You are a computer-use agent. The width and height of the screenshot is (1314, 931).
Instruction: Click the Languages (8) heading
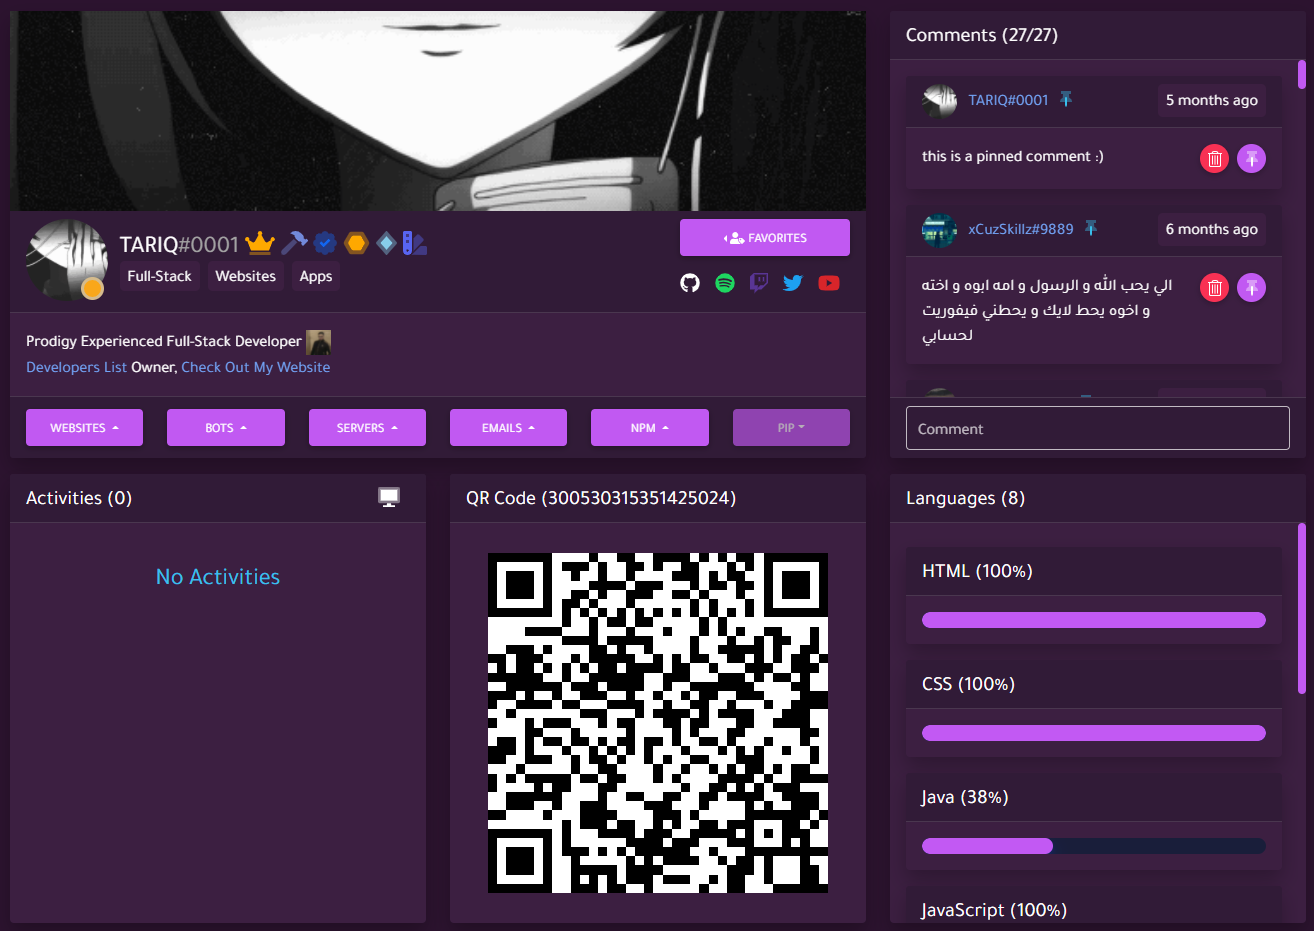click(x=965, y=498)
